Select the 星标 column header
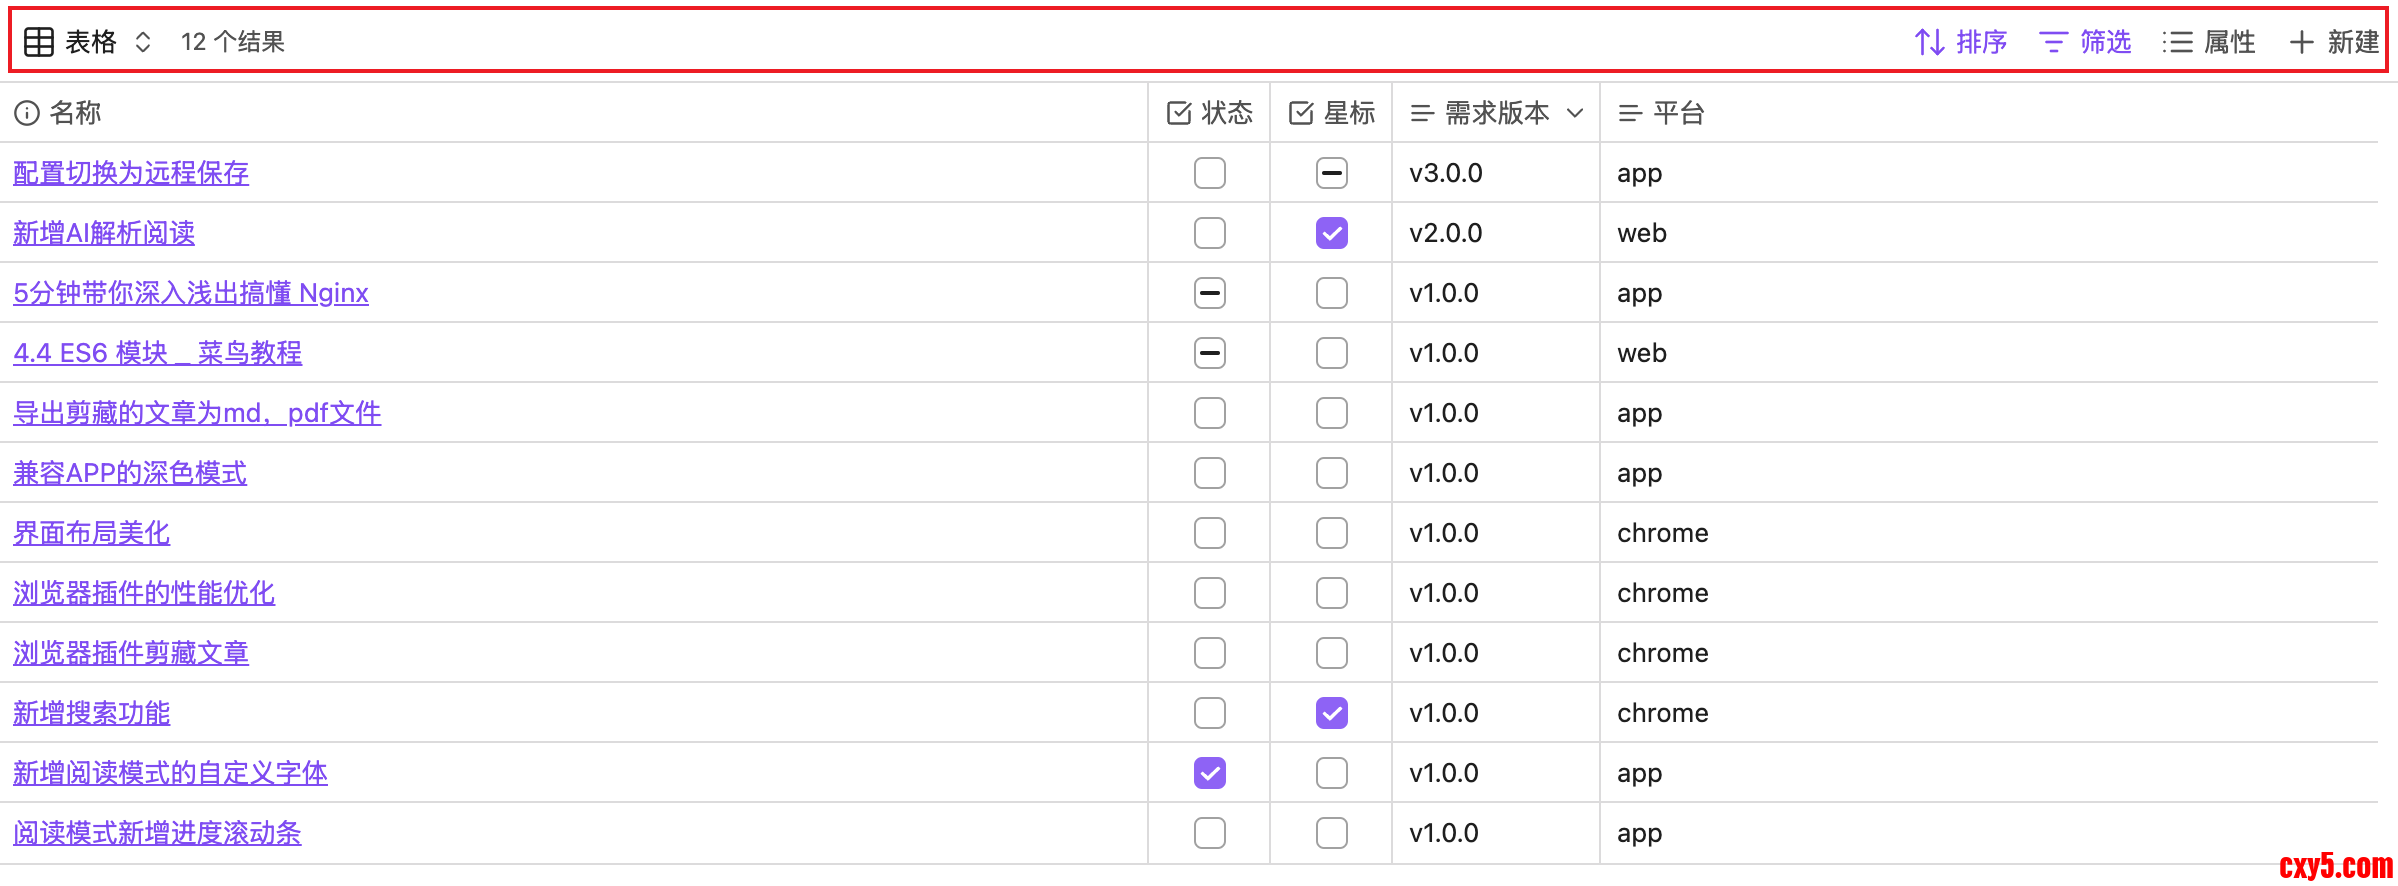The width and height of the screenshot is (2398, 886). click(x=1348, y=113)
